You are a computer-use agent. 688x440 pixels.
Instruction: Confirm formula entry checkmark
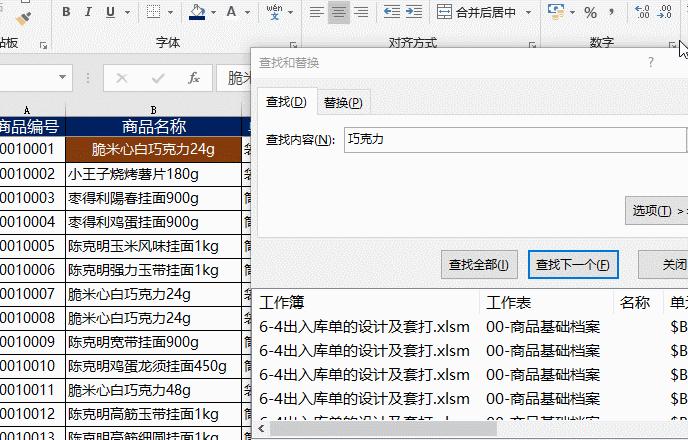[158, 79]
